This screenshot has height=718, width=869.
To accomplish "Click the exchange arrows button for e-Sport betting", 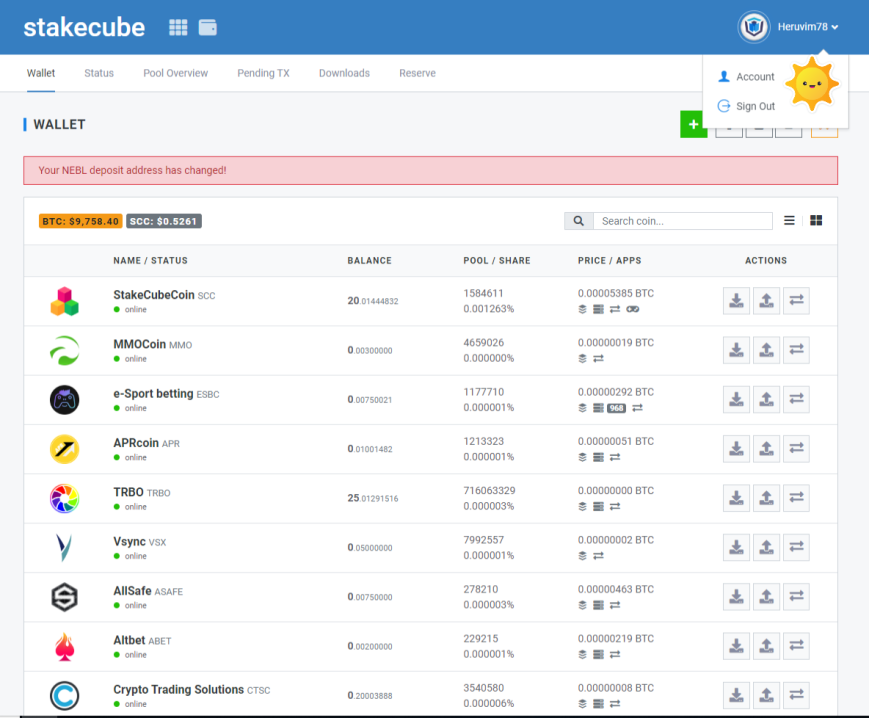I will click(x=796, y=399).
